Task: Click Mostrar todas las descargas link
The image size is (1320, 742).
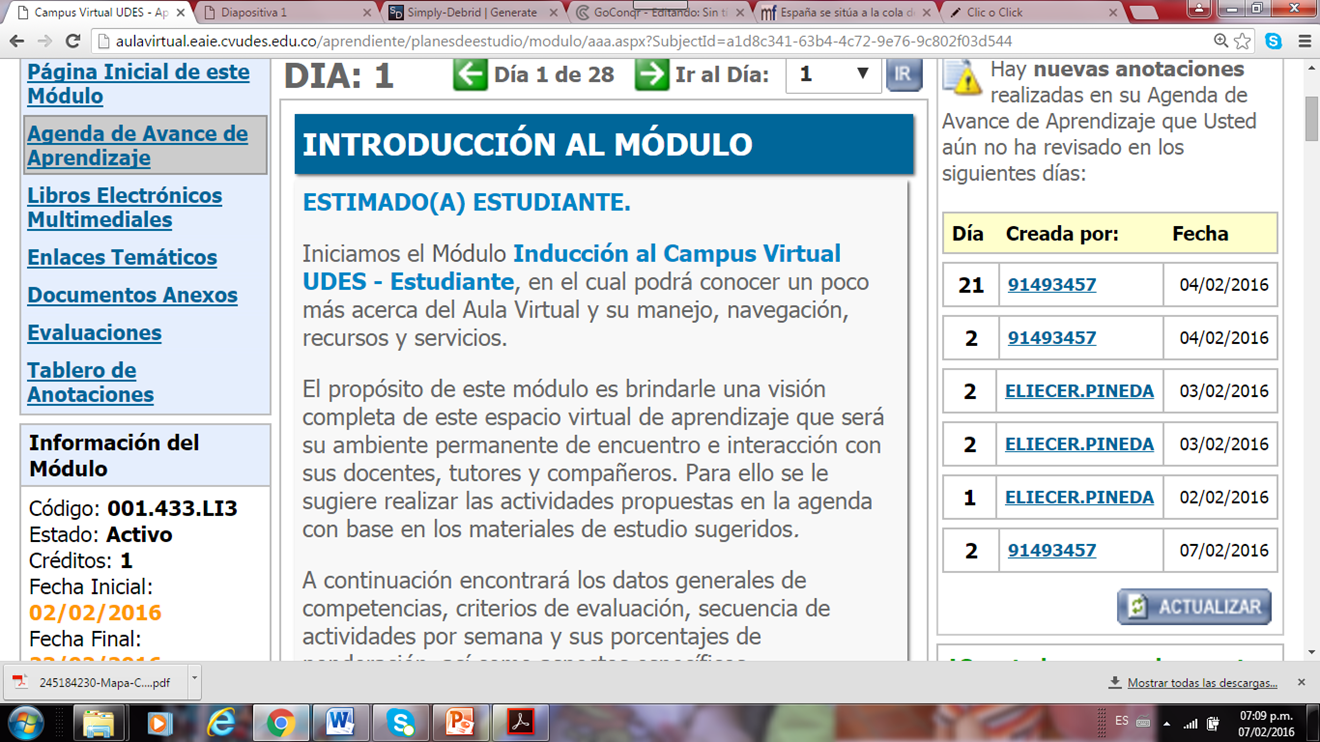Action: click(1201, 683)
